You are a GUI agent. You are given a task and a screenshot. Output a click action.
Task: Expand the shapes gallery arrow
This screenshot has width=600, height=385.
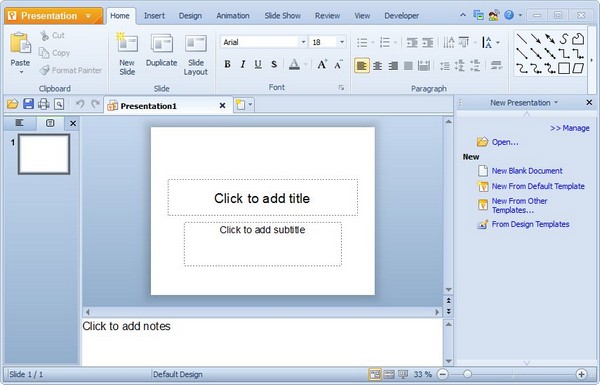[592, 60]
